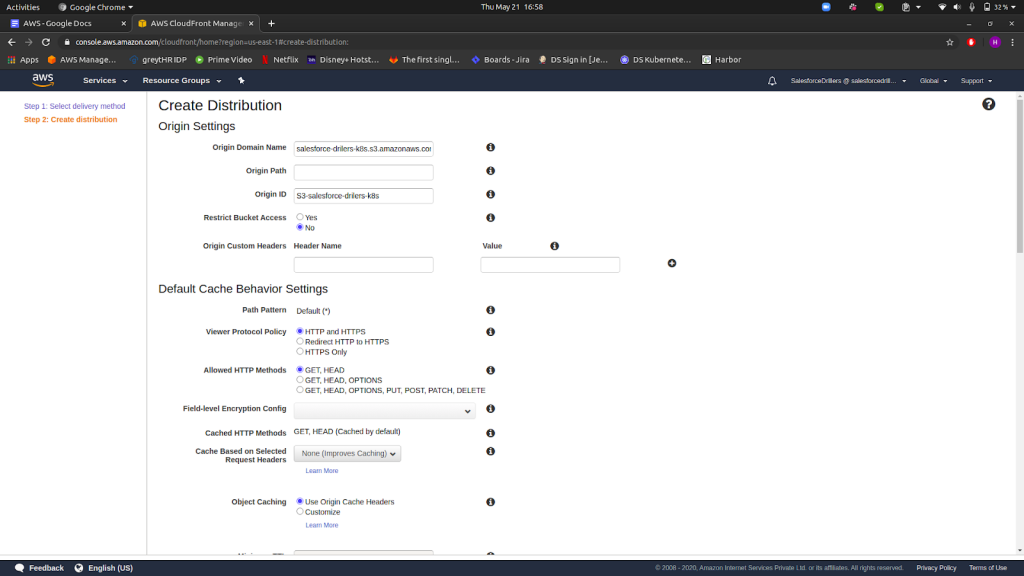Switch to AWS CloudFront Management tab
Viewport: 1024px width, 576px height.
(195, 24)
